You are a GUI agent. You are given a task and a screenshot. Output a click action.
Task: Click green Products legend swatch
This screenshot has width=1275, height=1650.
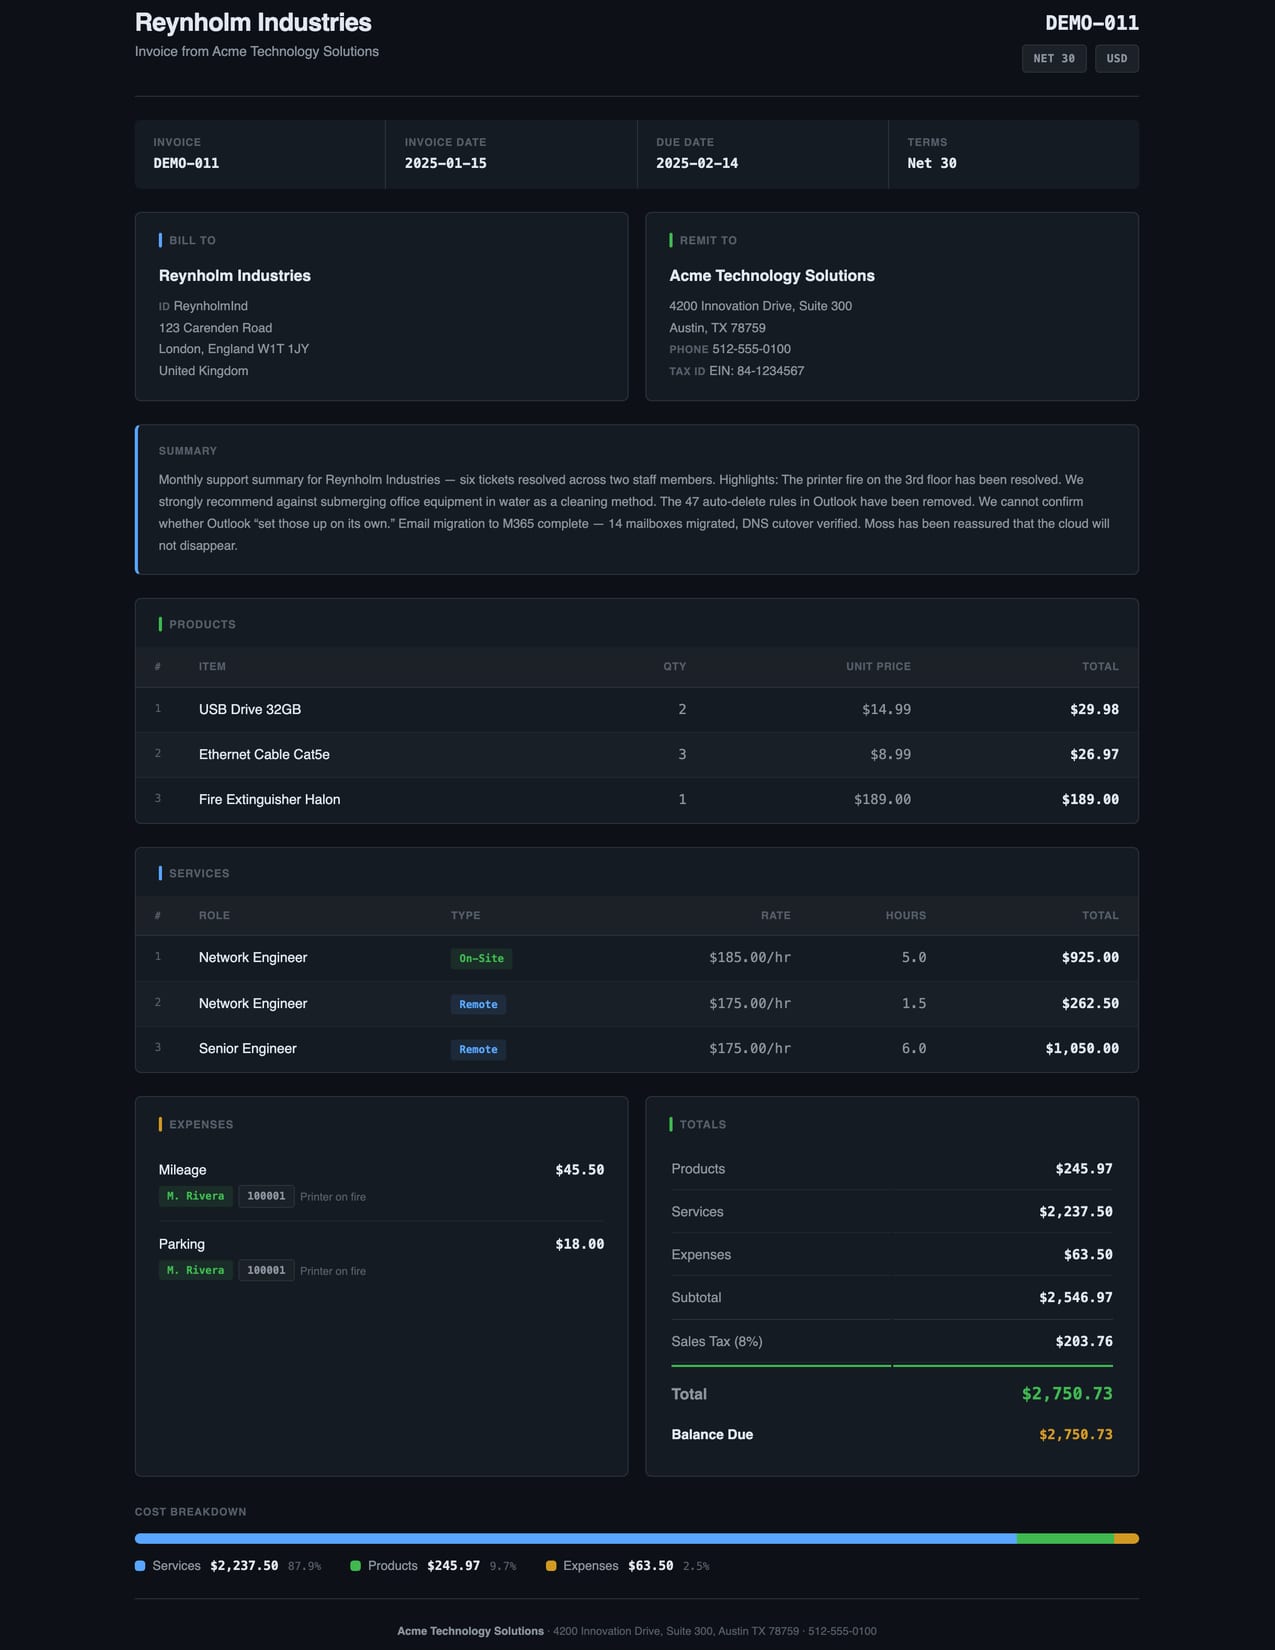[355, 1566]
